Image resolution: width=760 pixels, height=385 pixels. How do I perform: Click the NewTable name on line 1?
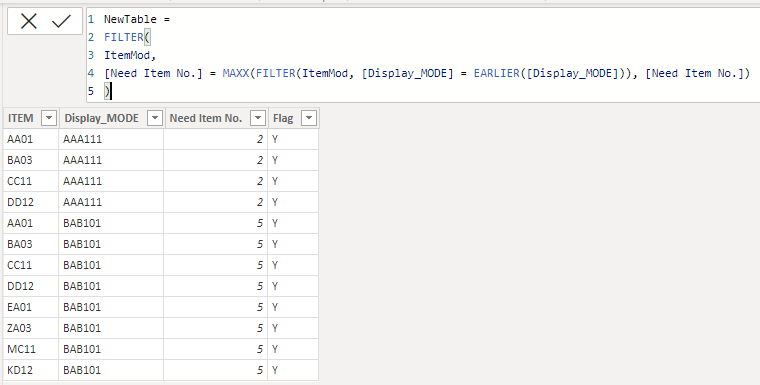click(130, 19)
